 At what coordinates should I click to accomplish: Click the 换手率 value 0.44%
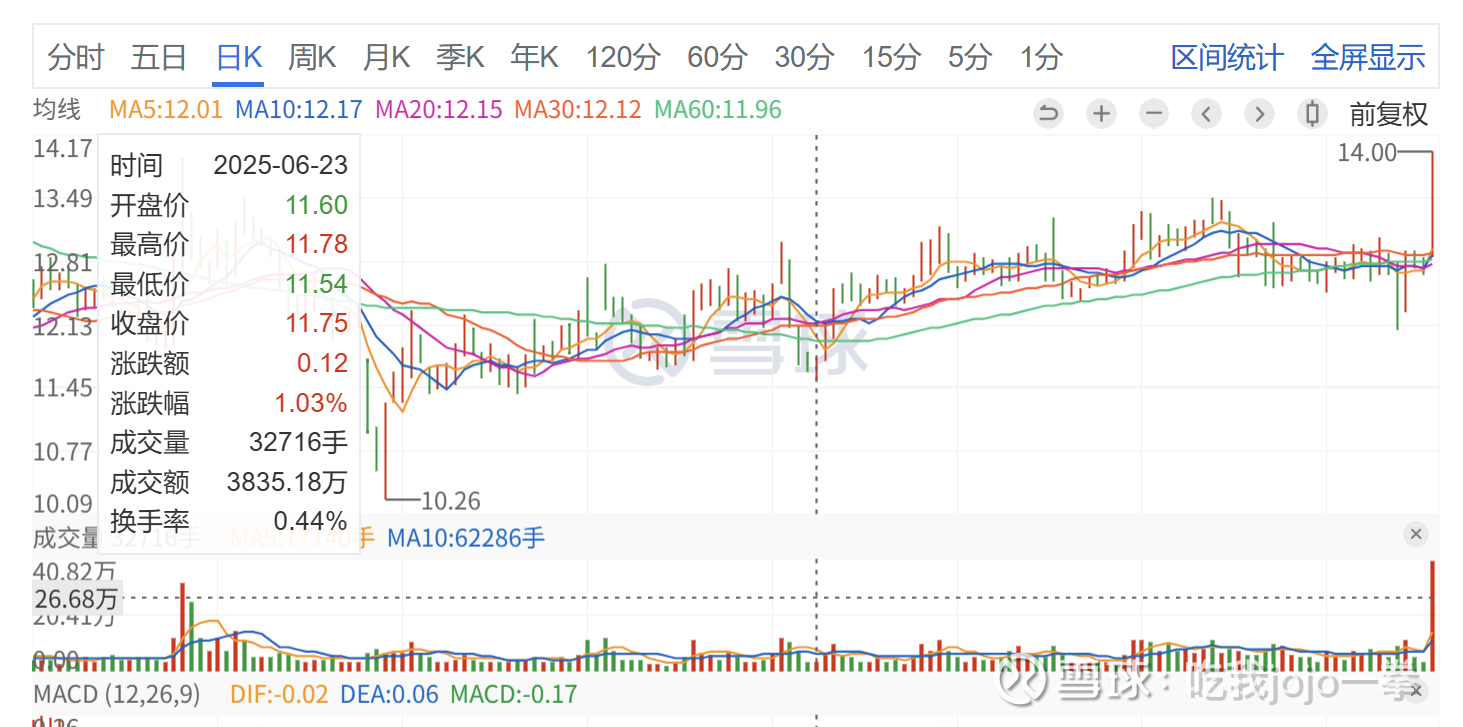(311, 521)
